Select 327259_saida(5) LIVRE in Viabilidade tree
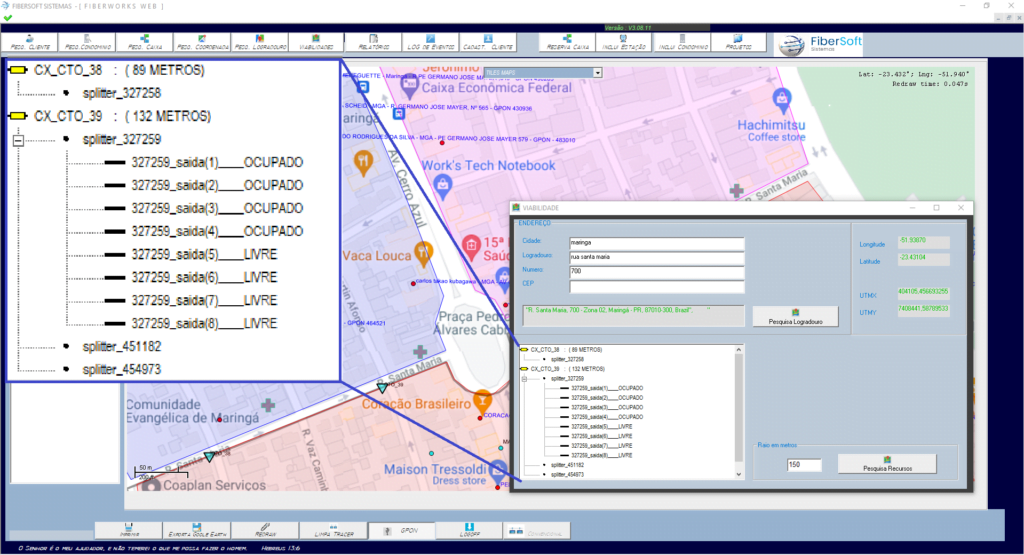 [599, 426]
